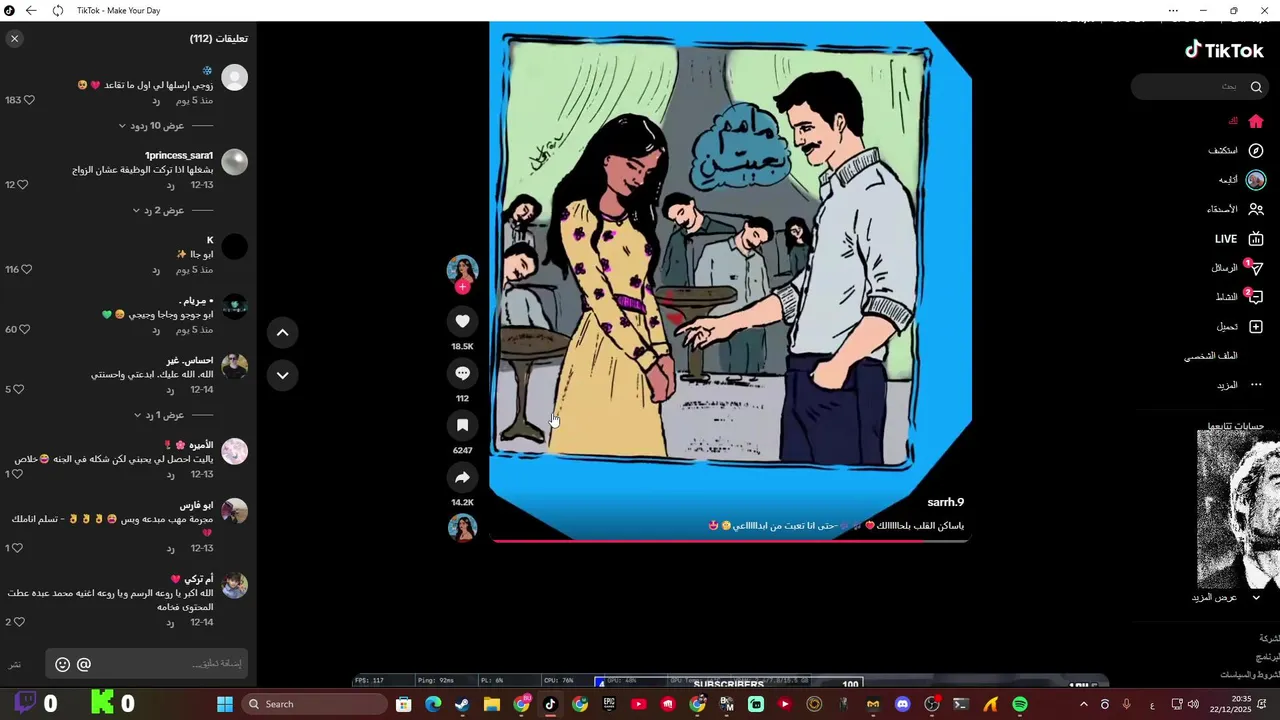Post the comment with 'نشر'
1280x720 pixels.
point(15,665)
